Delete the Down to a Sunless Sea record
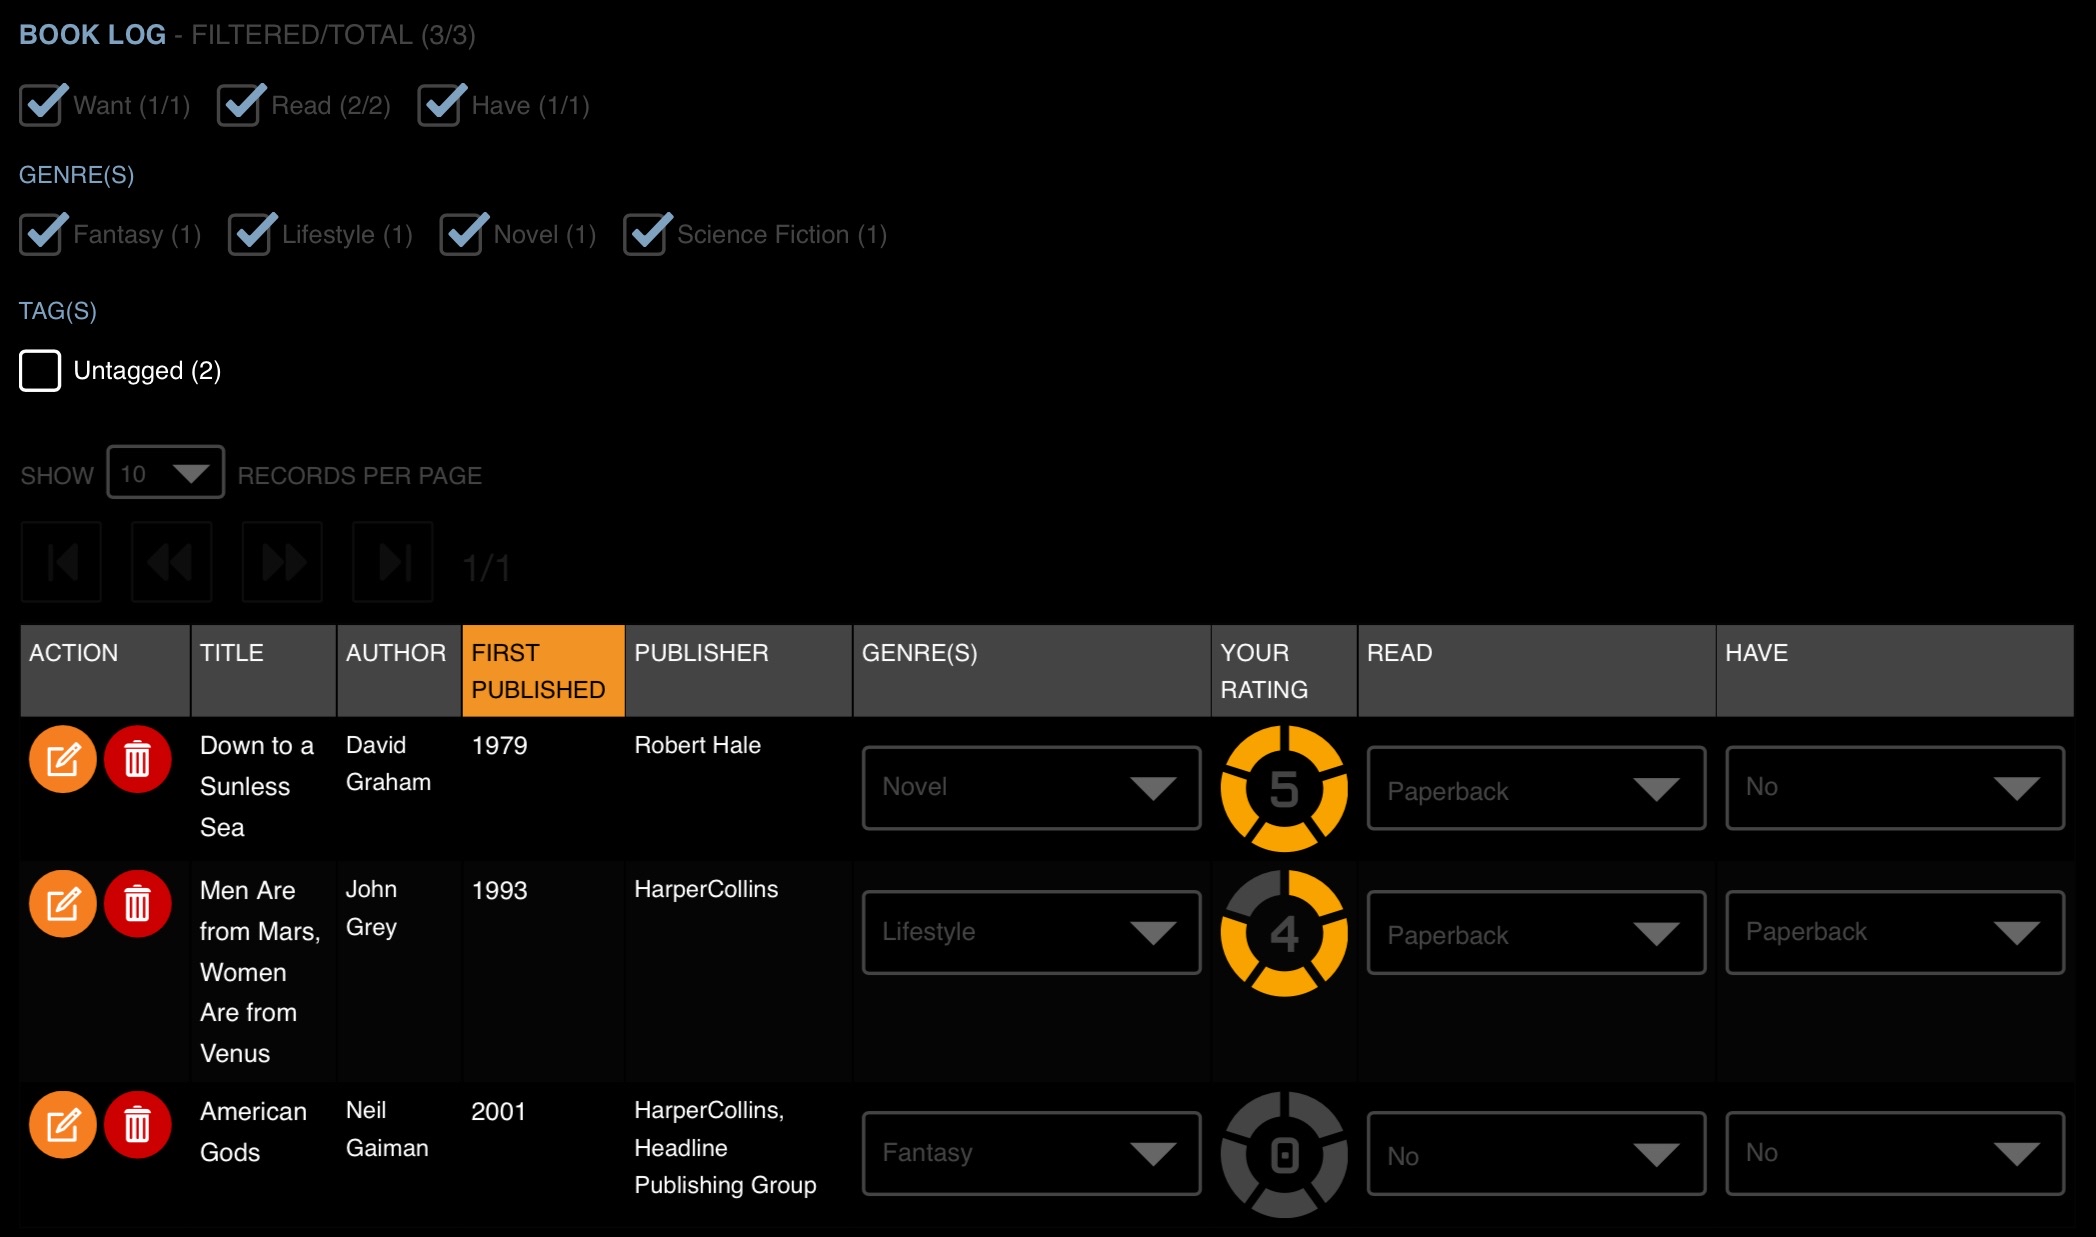Viewport: 2096px width, 1237px height. tap(138, 759)
